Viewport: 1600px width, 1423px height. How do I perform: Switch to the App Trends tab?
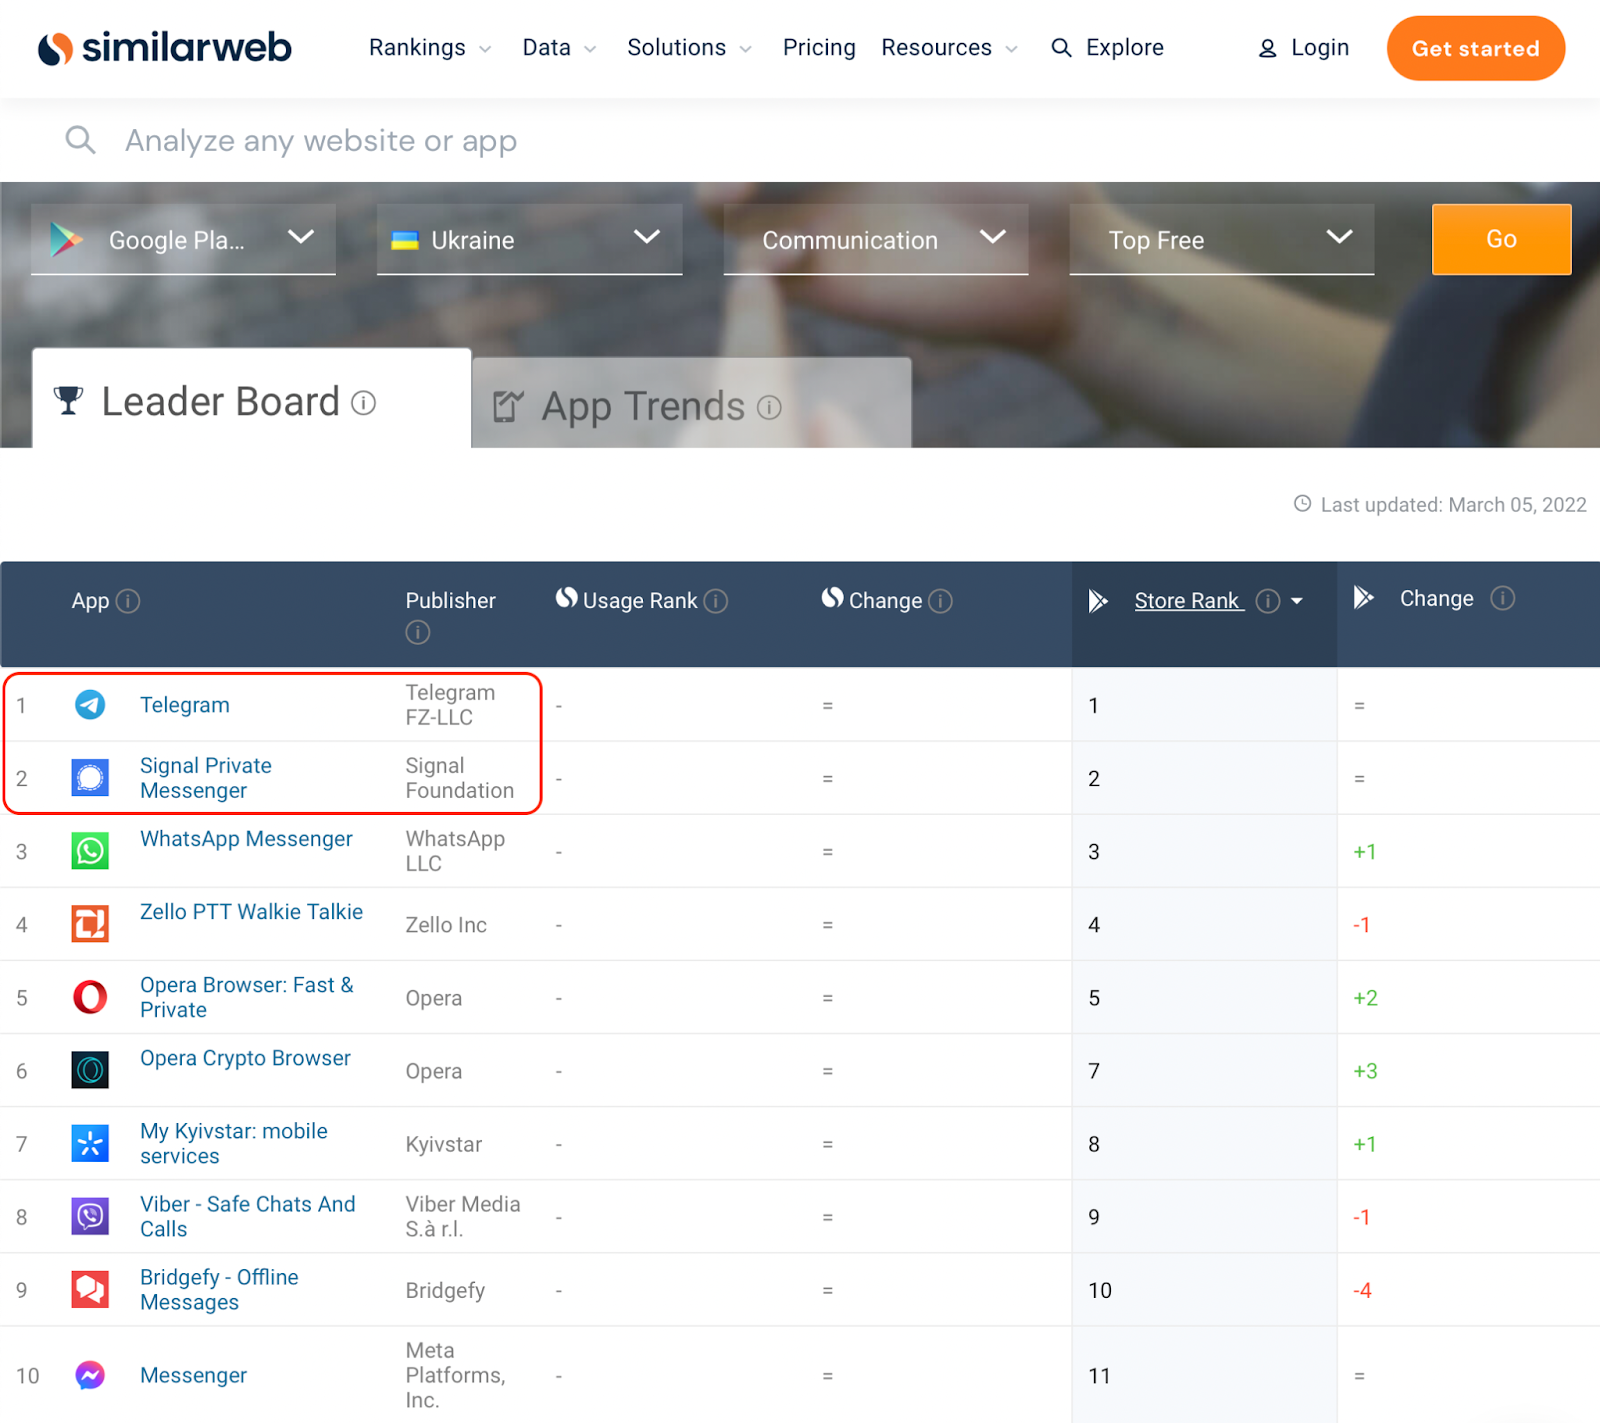point(691,405)
